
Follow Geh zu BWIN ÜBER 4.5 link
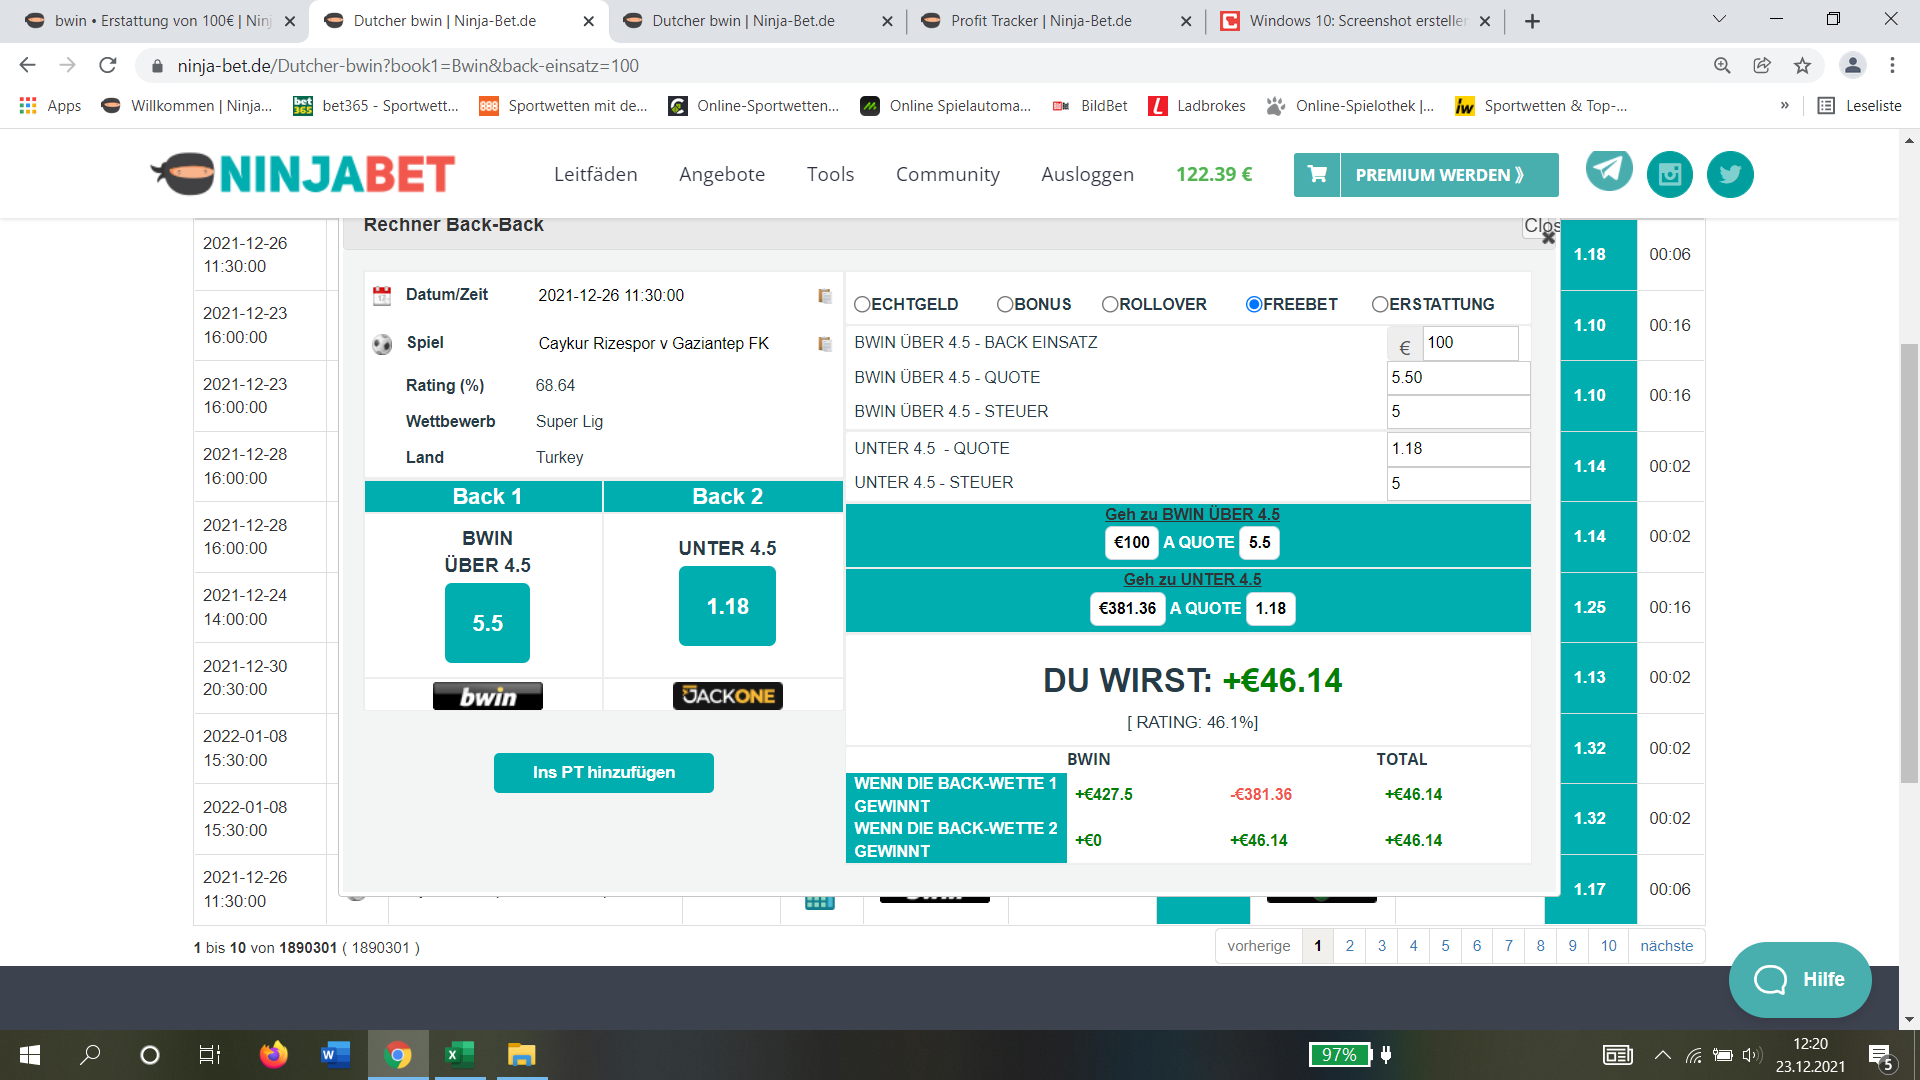(1192, 514)
